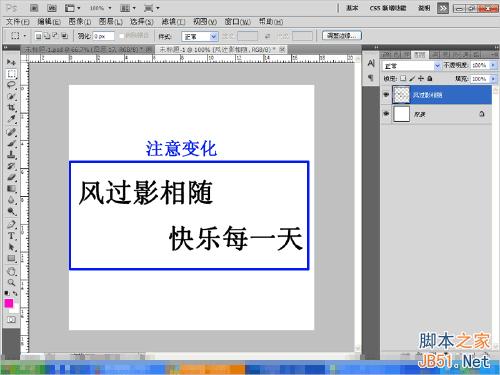Select the Eyedropper tool

[11, 119]
